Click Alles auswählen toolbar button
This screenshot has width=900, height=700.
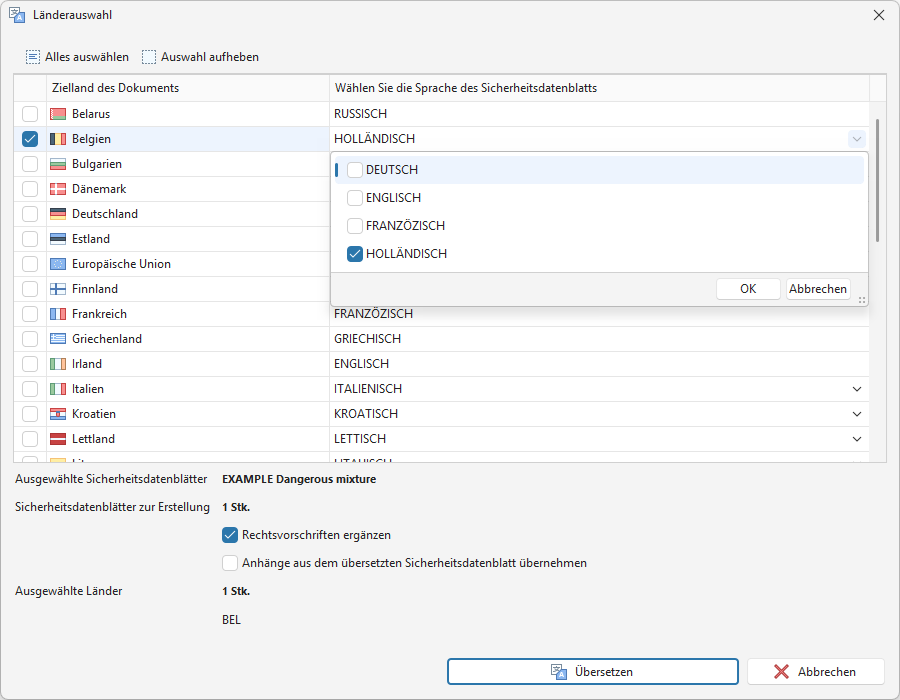(x=77, y=57)
